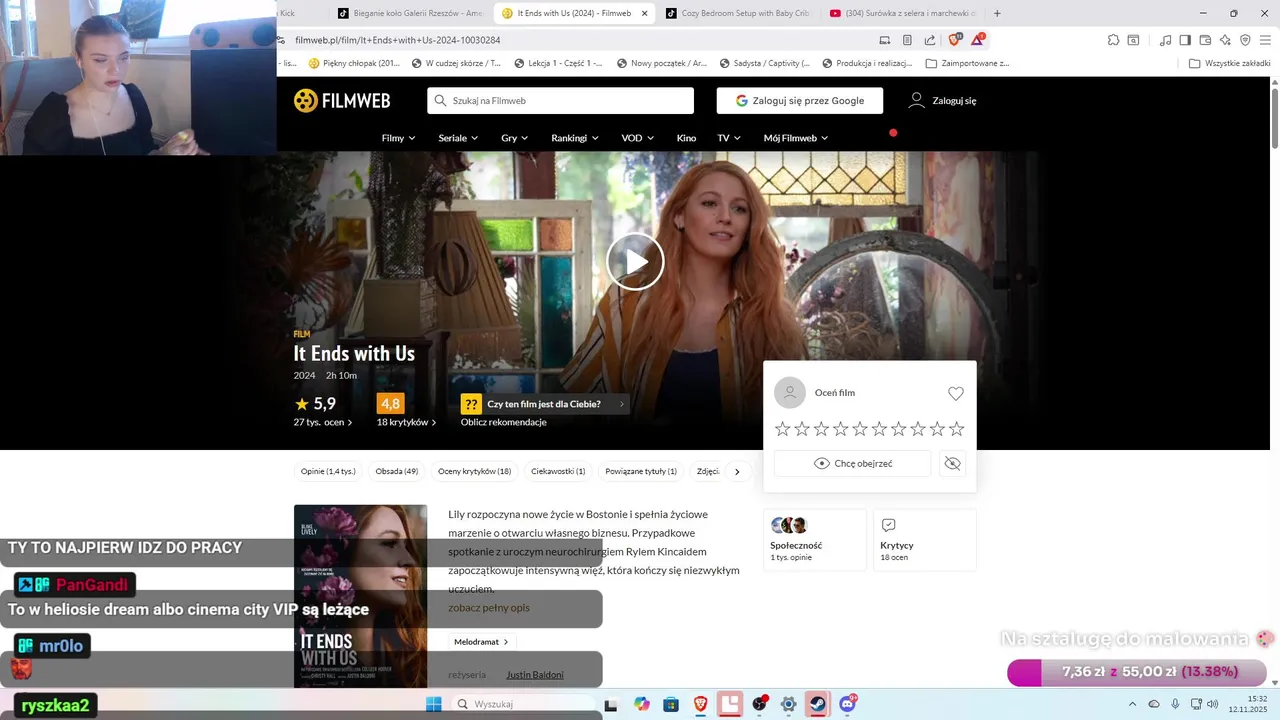The image size is (1280, 720).
Task: Open the Krytycy ratings card
Action: pos(924,540)
